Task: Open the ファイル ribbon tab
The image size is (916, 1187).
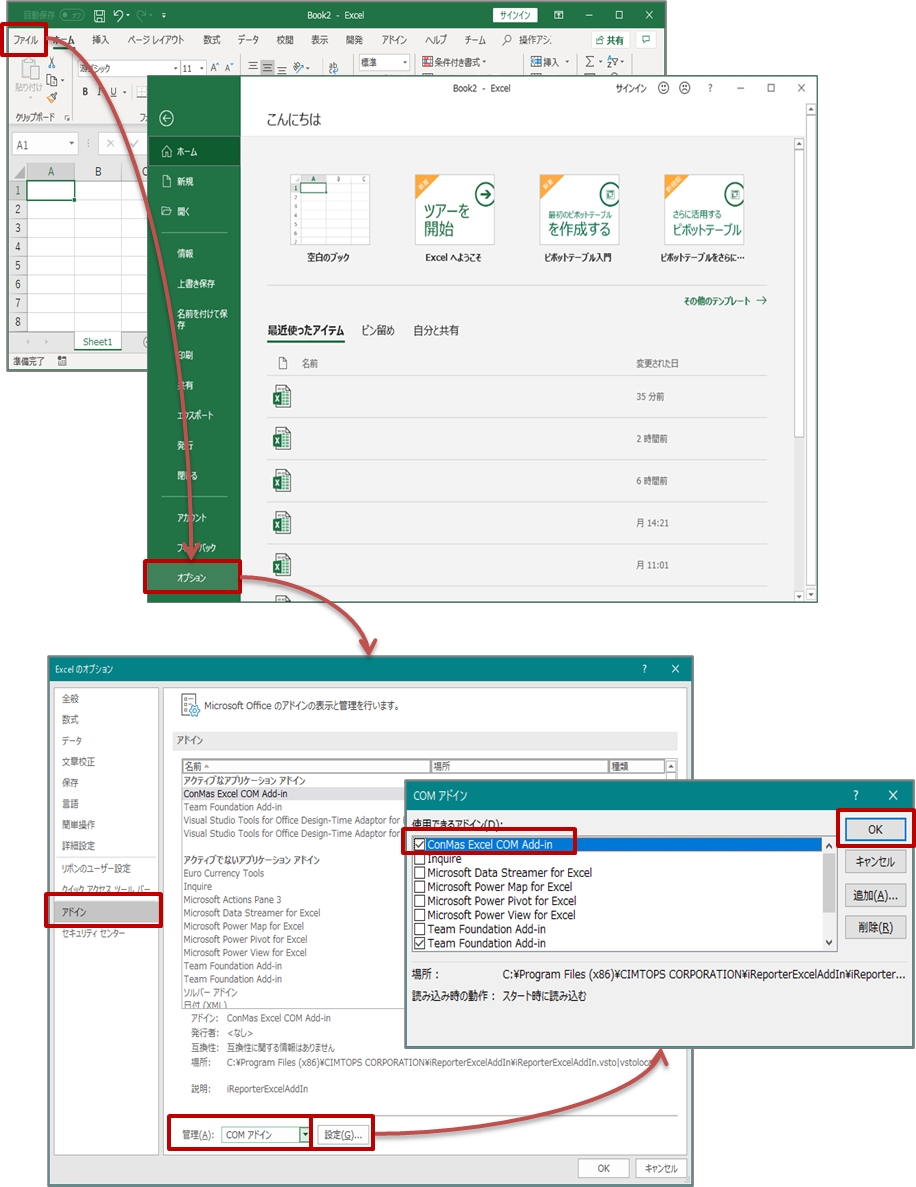Action: (x=25, y=40)
